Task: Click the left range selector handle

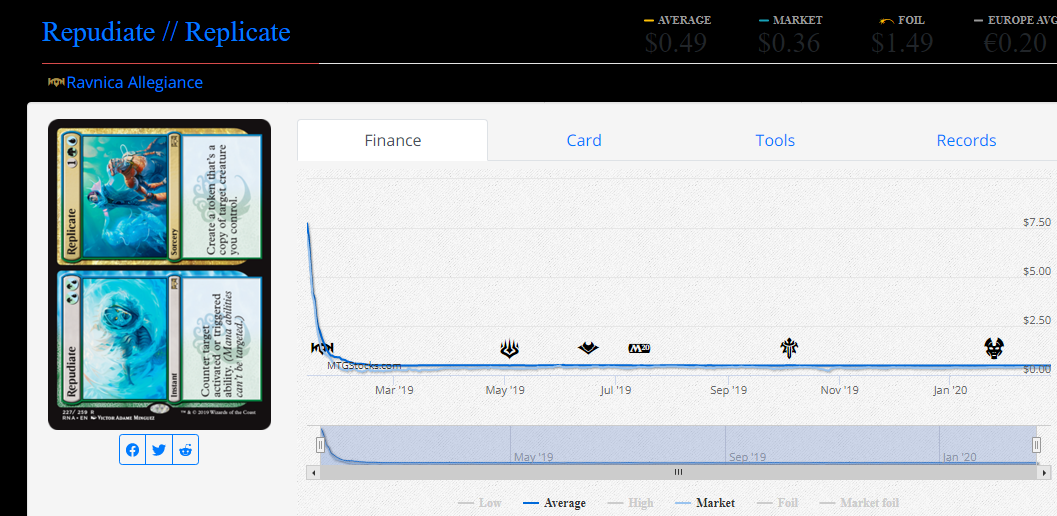Action: click(x=321, y=445)
